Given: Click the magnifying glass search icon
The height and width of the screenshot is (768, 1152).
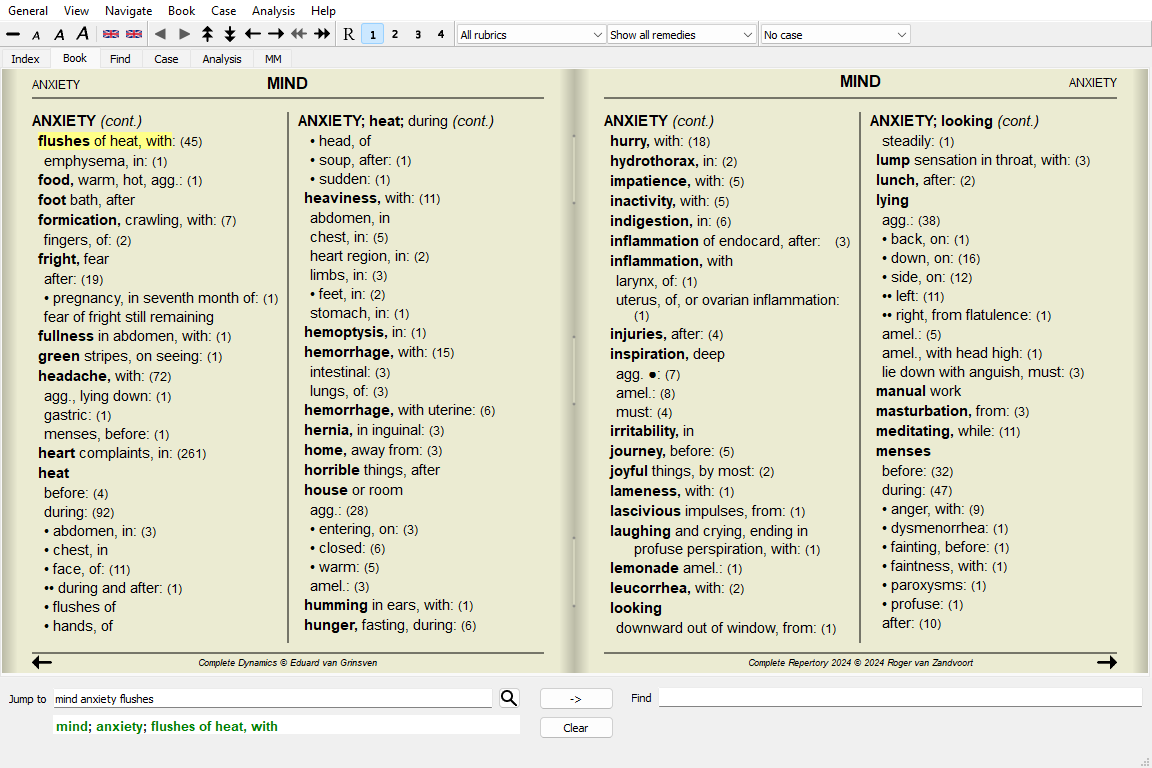Looking at the screenshot, I should pos(509,698).
